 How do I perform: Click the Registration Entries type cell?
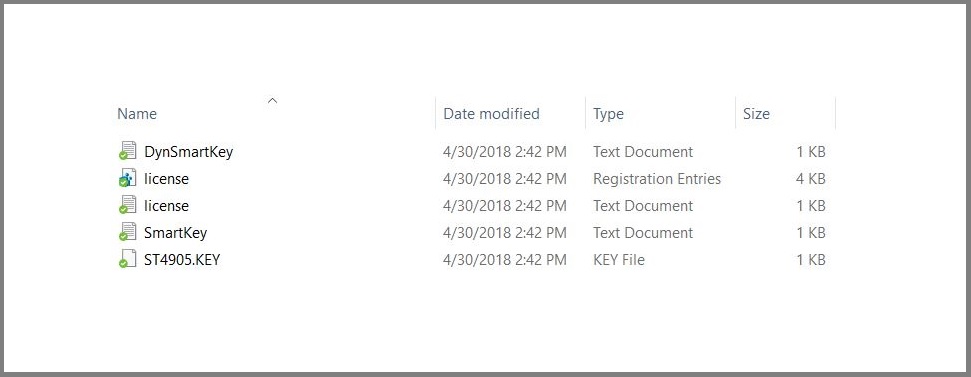click(x=657, y=179)
